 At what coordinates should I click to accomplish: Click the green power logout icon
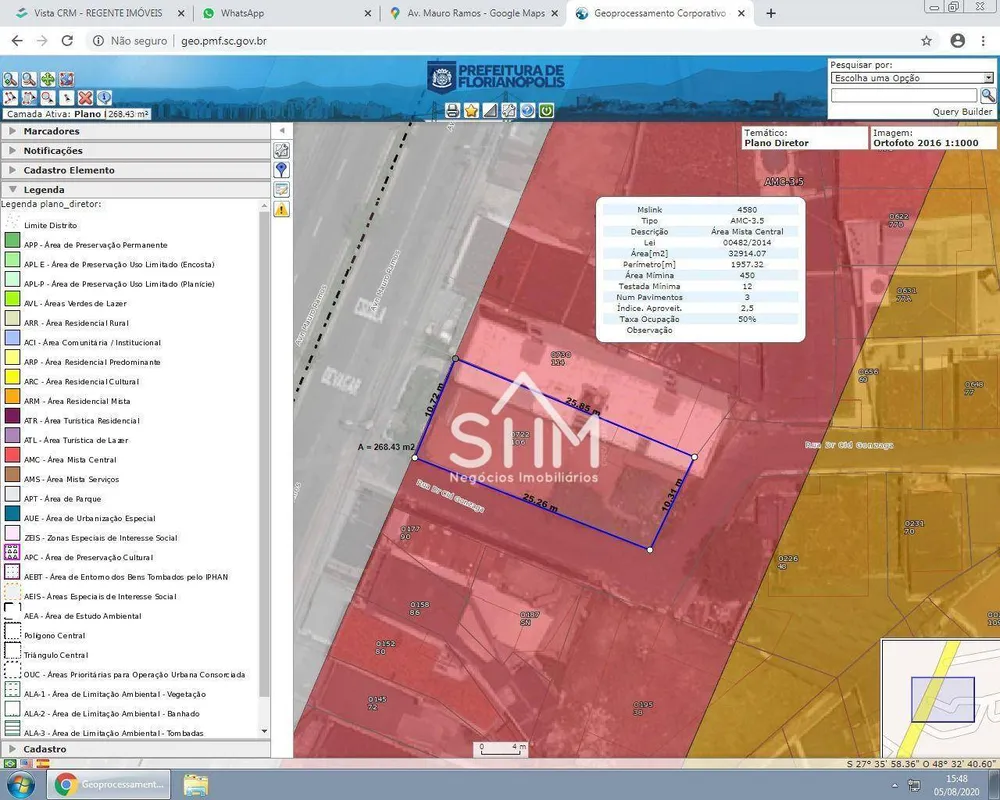tap(546, 110)
